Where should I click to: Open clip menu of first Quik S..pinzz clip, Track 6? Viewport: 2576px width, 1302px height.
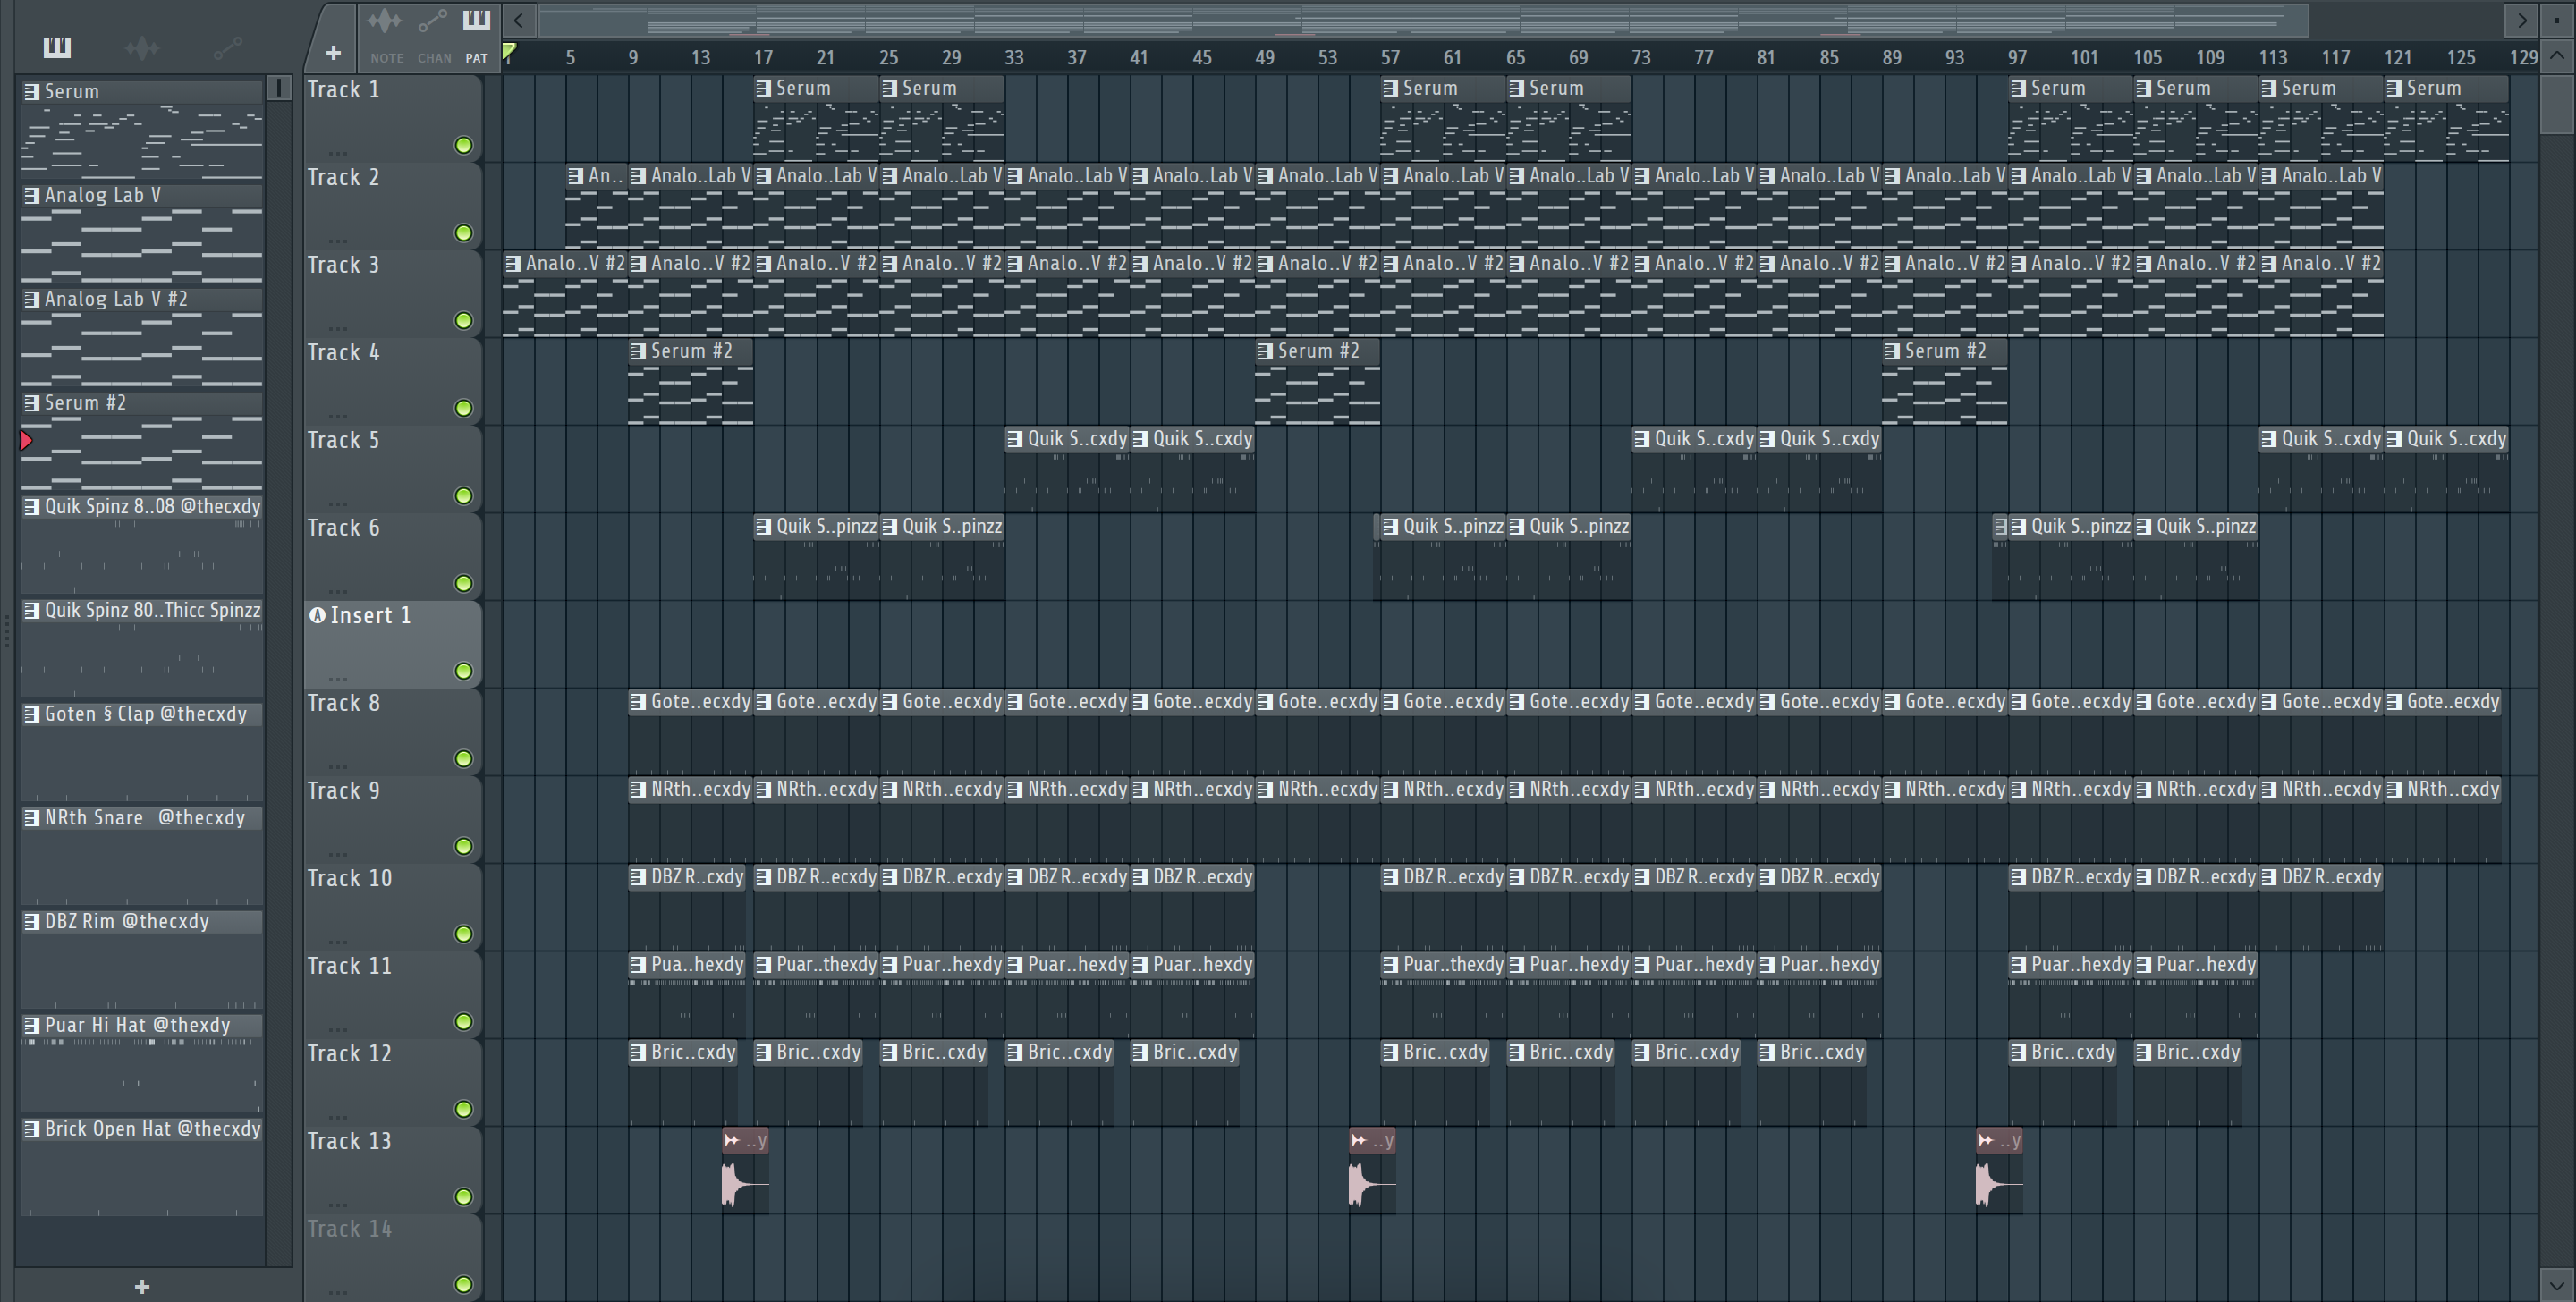click(x=764, y=526)
